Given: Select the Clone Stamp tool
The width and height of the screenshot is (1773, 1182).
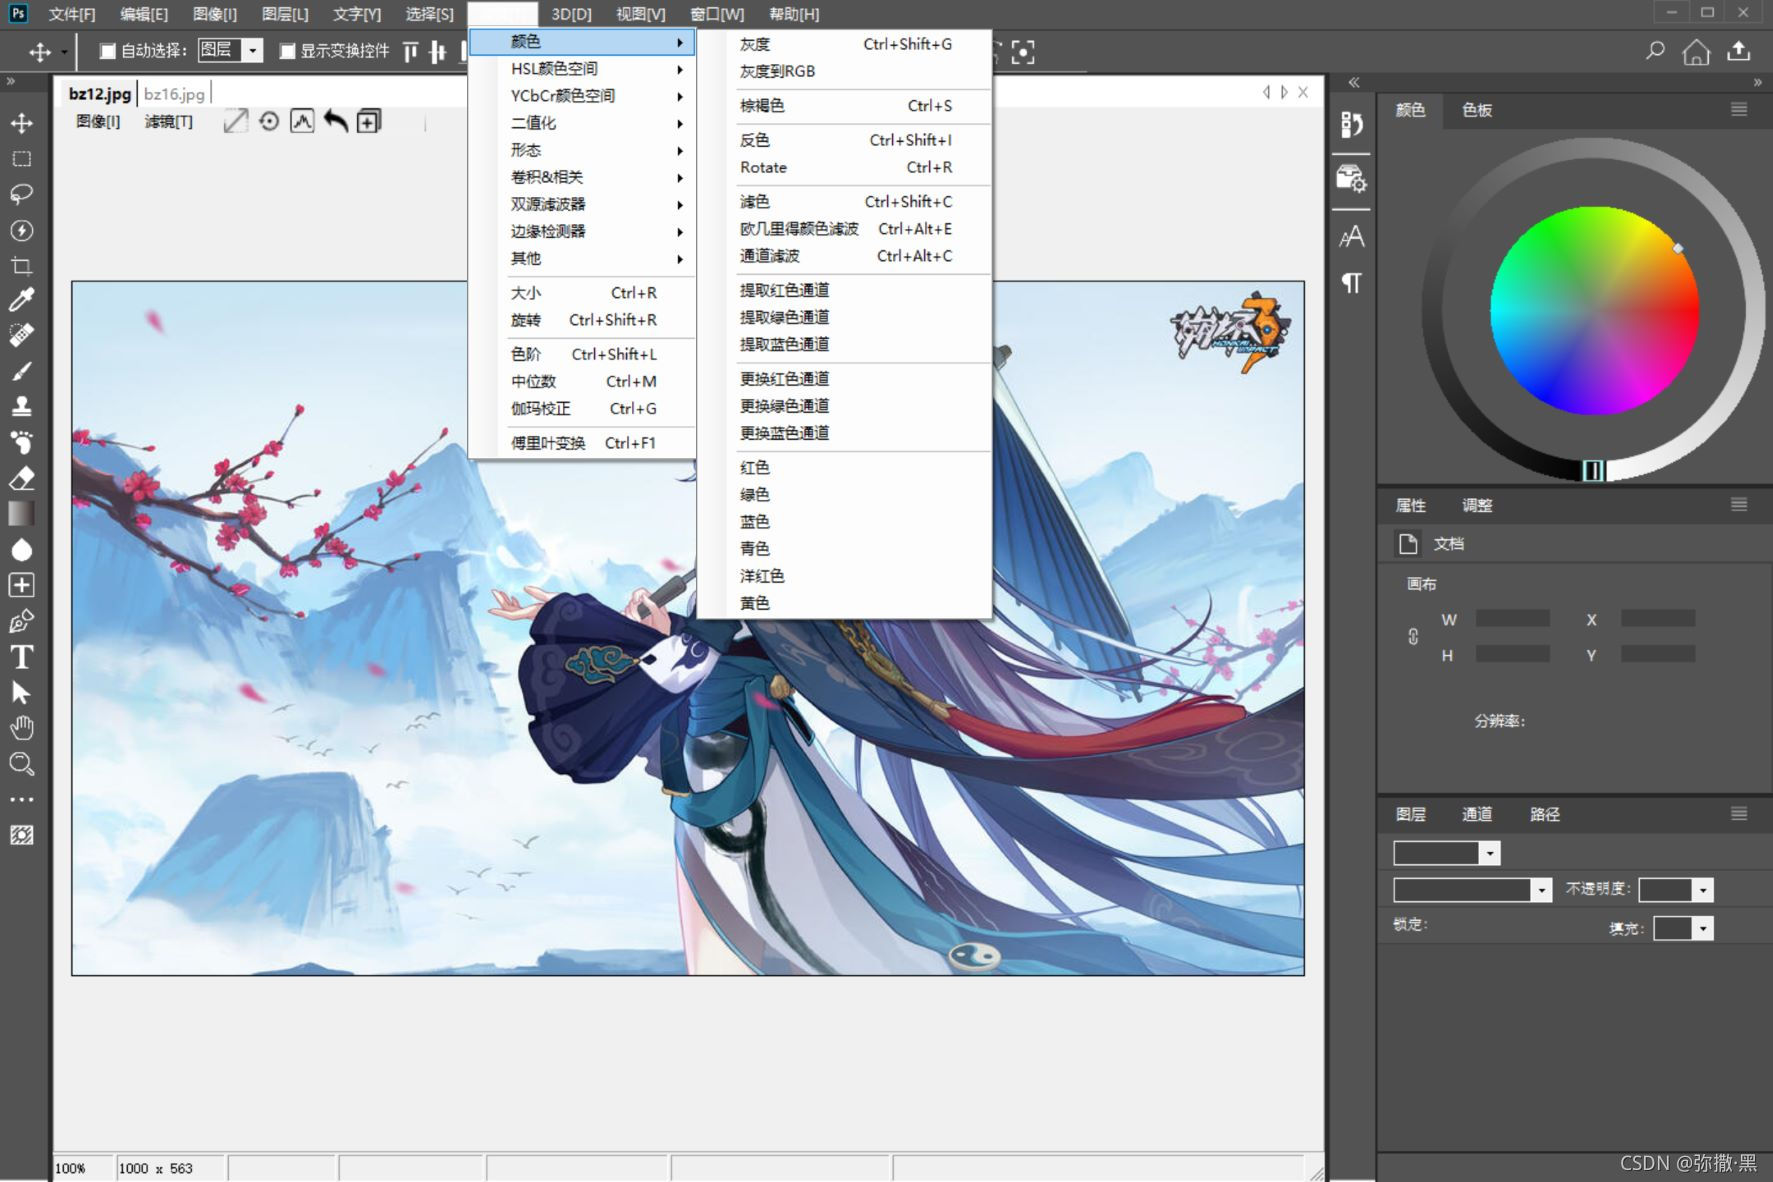Looking at the screenshot, I should pyautogui.click(x=21, y=406).
